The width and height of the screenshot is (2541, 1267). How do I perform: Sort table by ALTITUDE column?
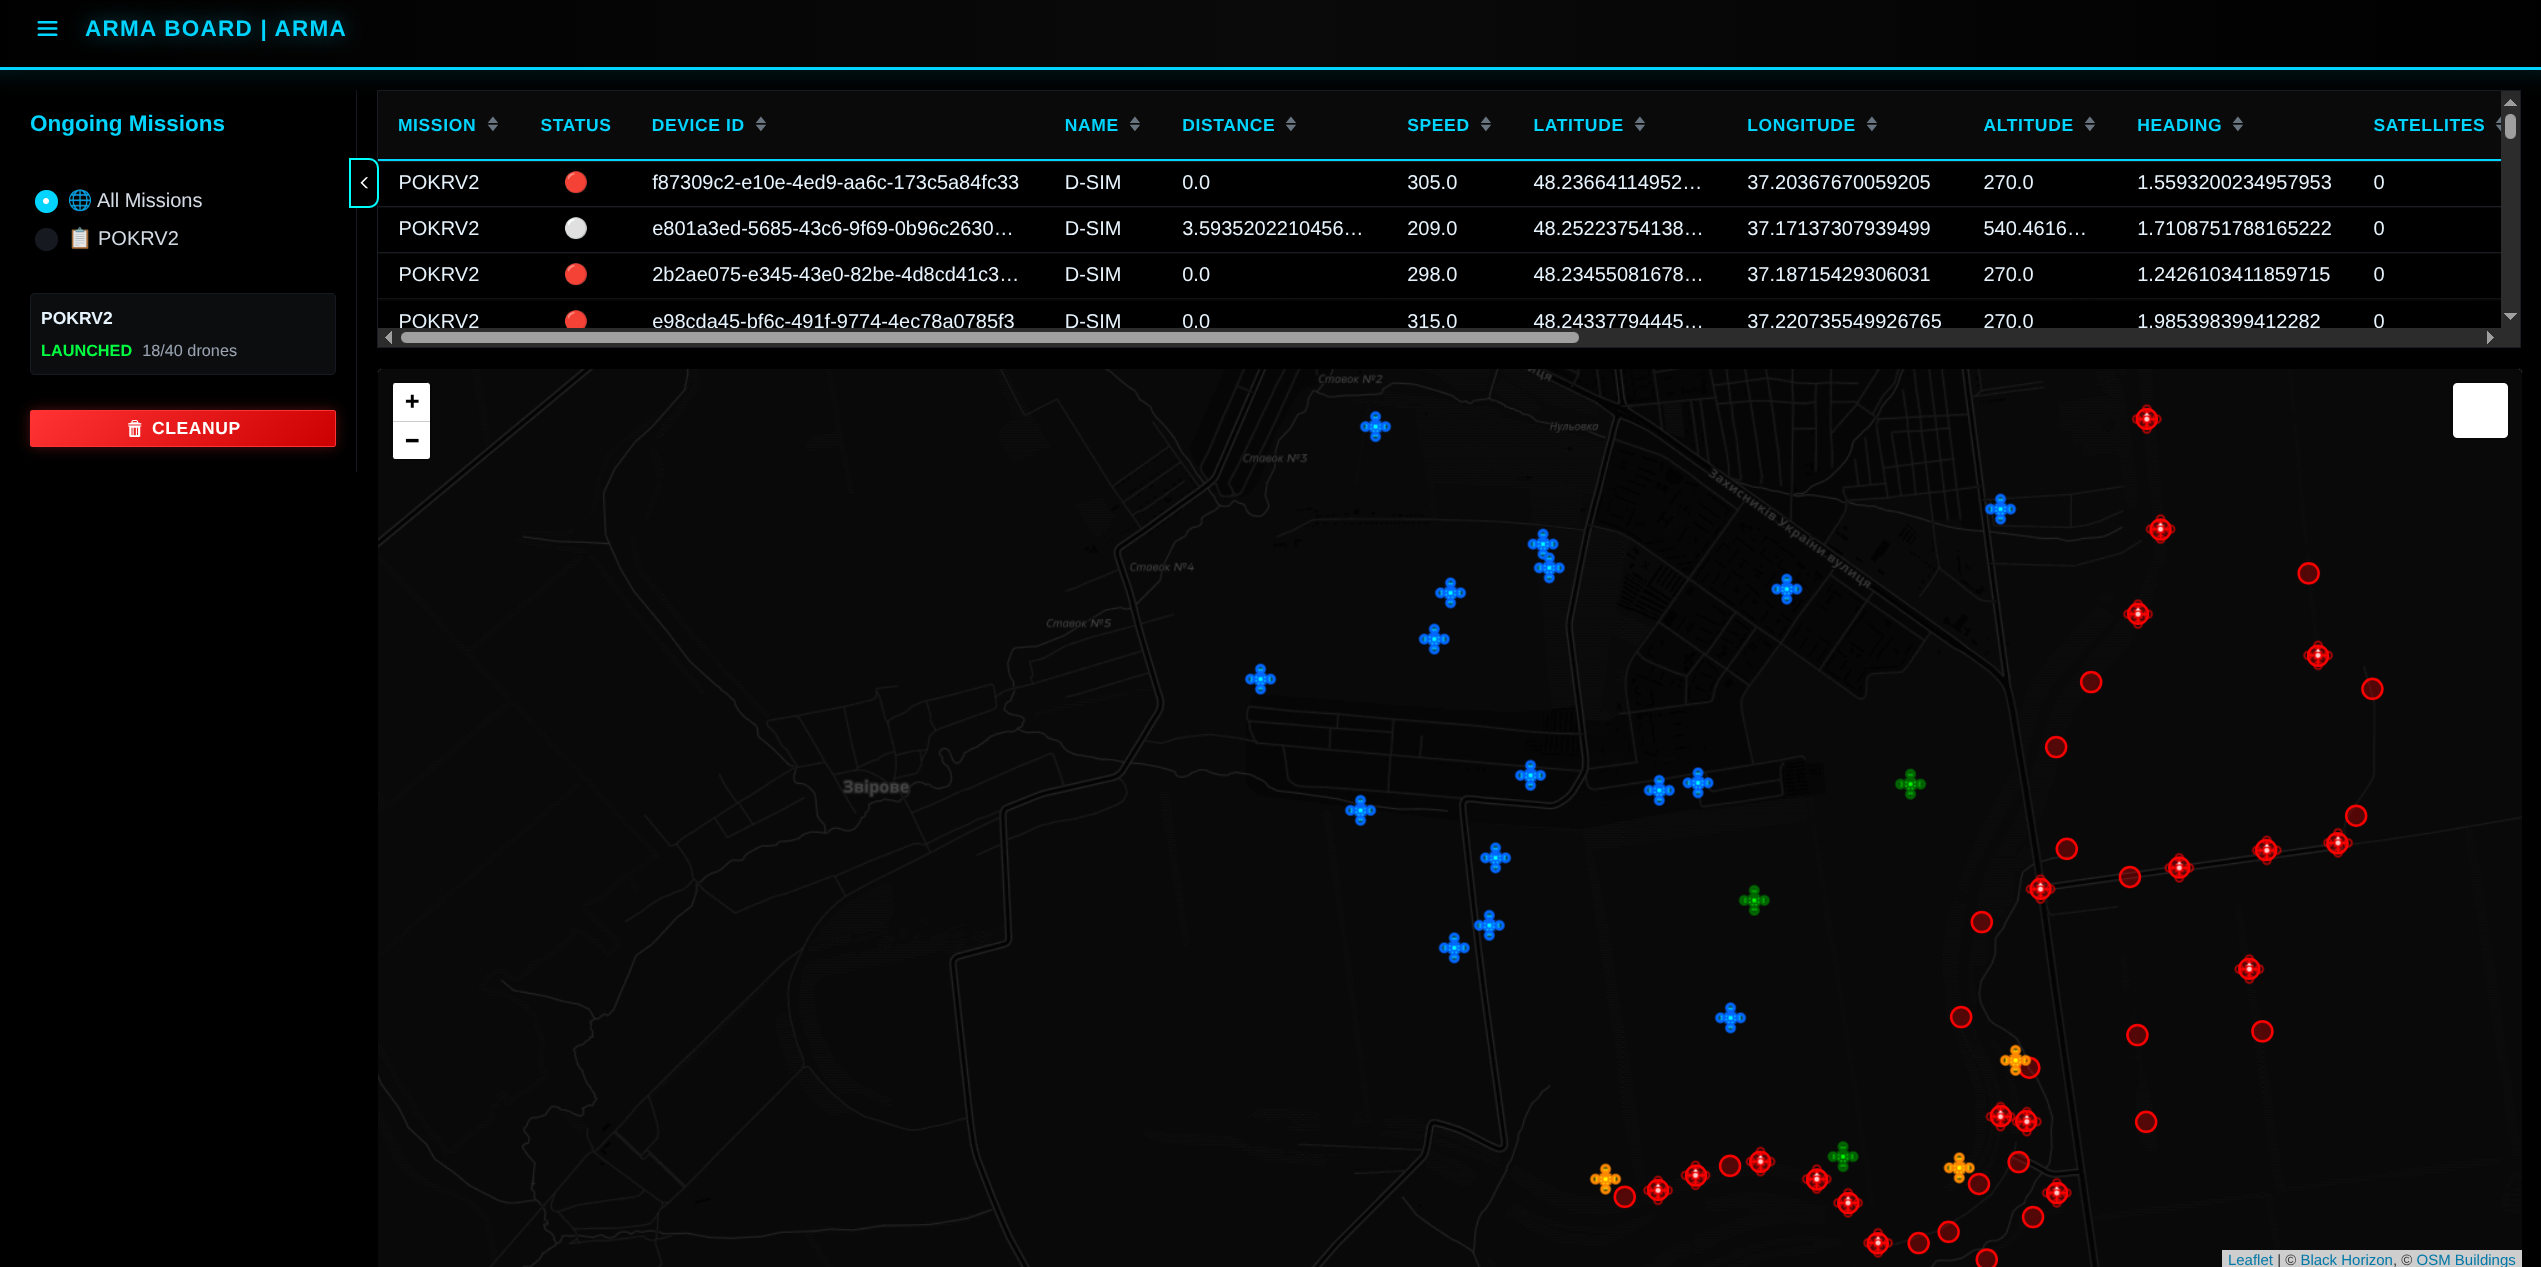(2039, 125)
